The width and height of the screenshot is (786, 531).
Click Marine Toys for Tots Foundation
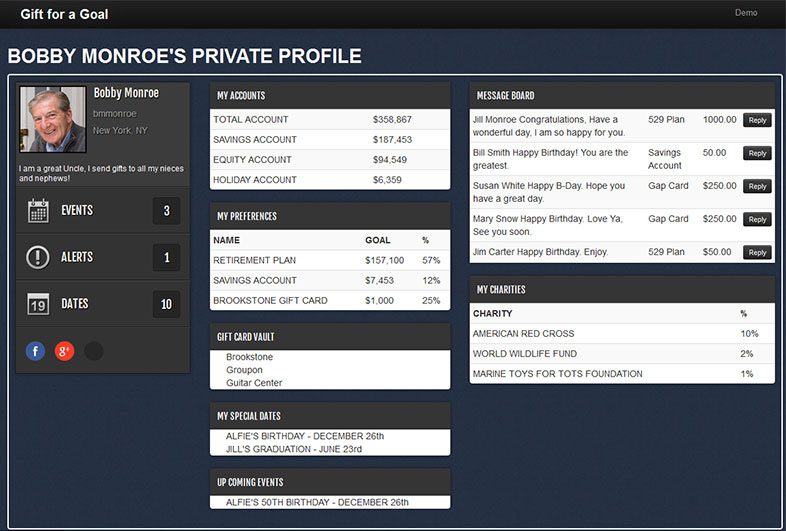pos(622,374)
